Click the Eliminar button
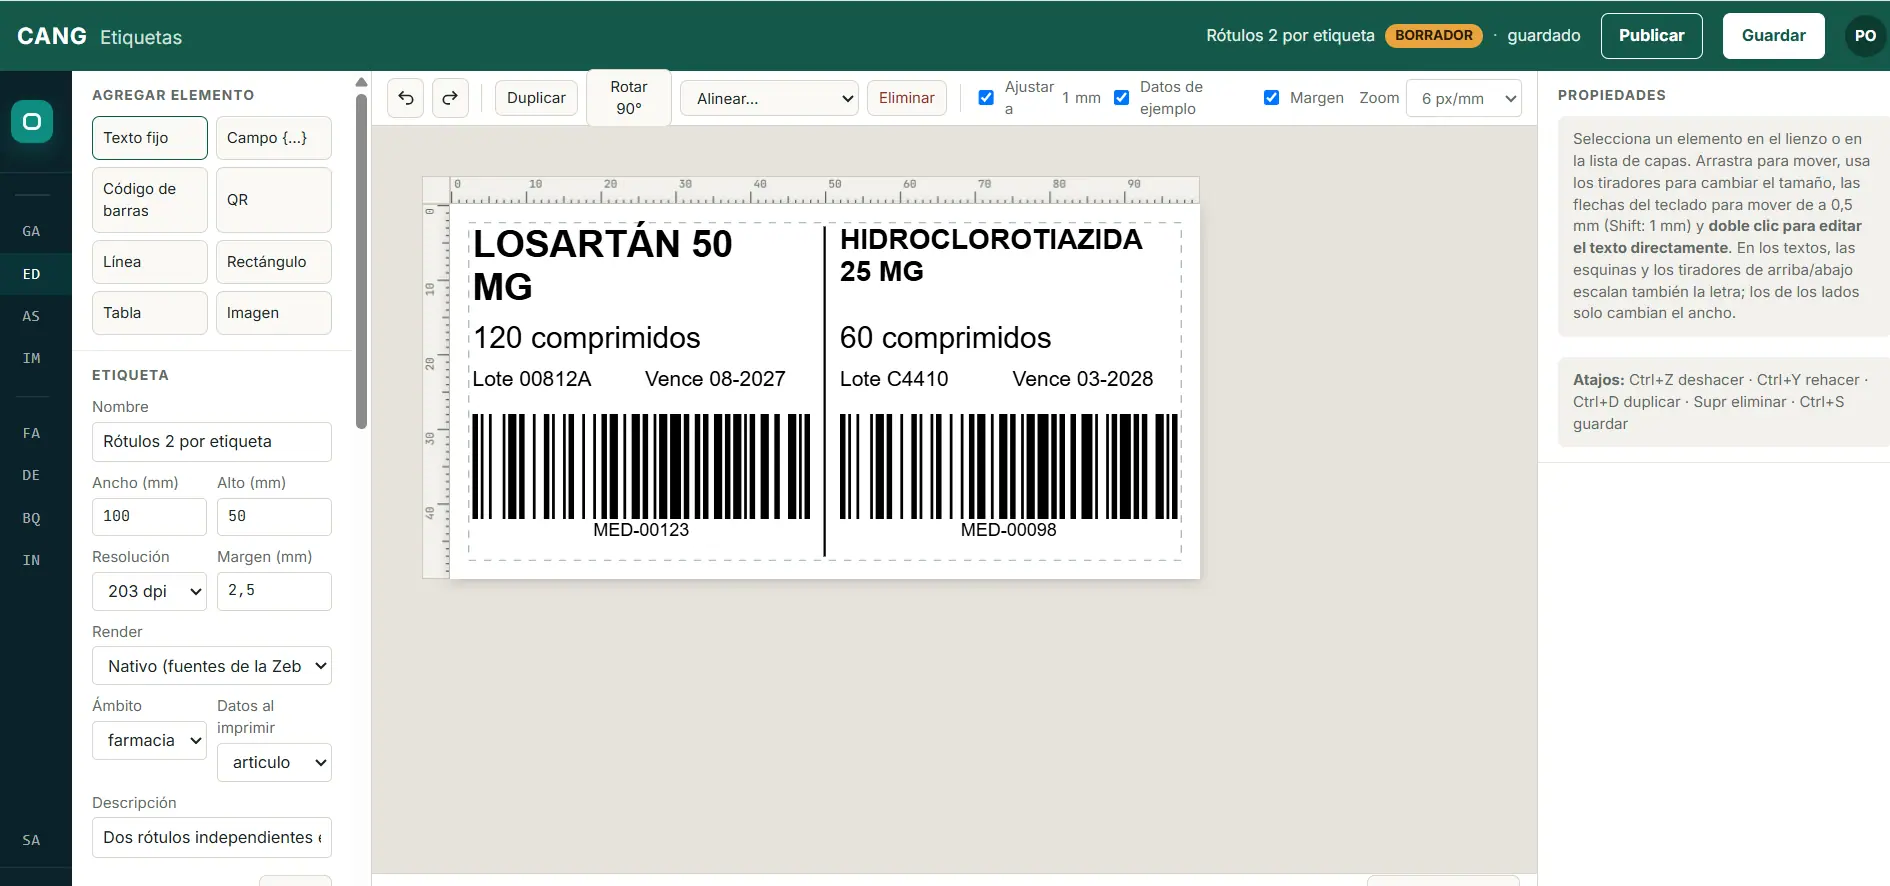 906,98
